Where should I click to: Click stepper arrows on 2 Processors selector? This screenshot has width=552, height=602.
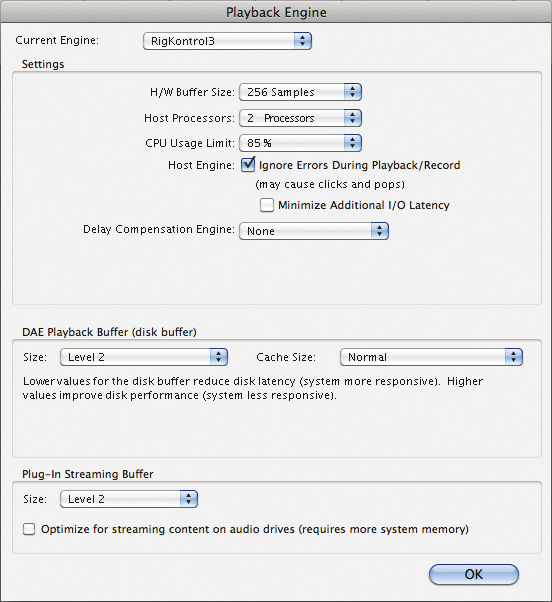pyautogui.click(x=353, y=118)
